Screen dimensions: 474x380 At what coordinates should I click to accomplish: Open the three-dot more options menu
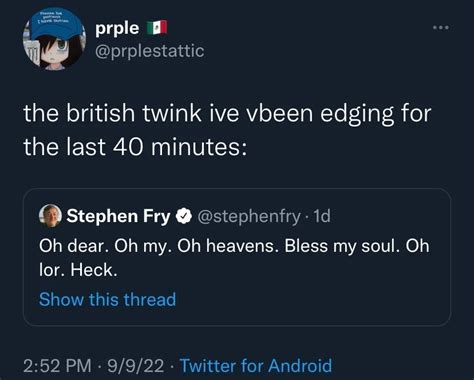click(441, 28)
